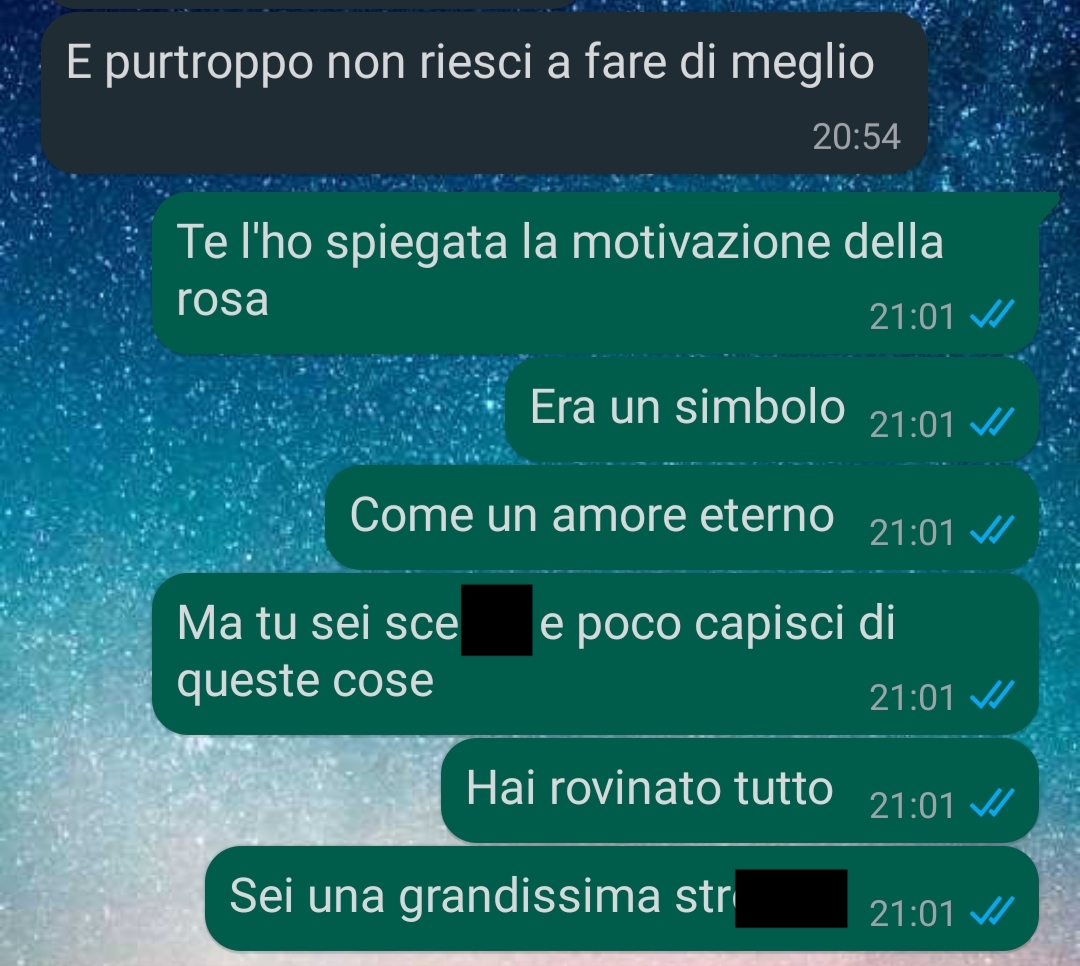Select the received message 'E purtroppo non riesci a fare di meglio'
This screenshot has height=966, width=1080.
click(x=484, y=93)
